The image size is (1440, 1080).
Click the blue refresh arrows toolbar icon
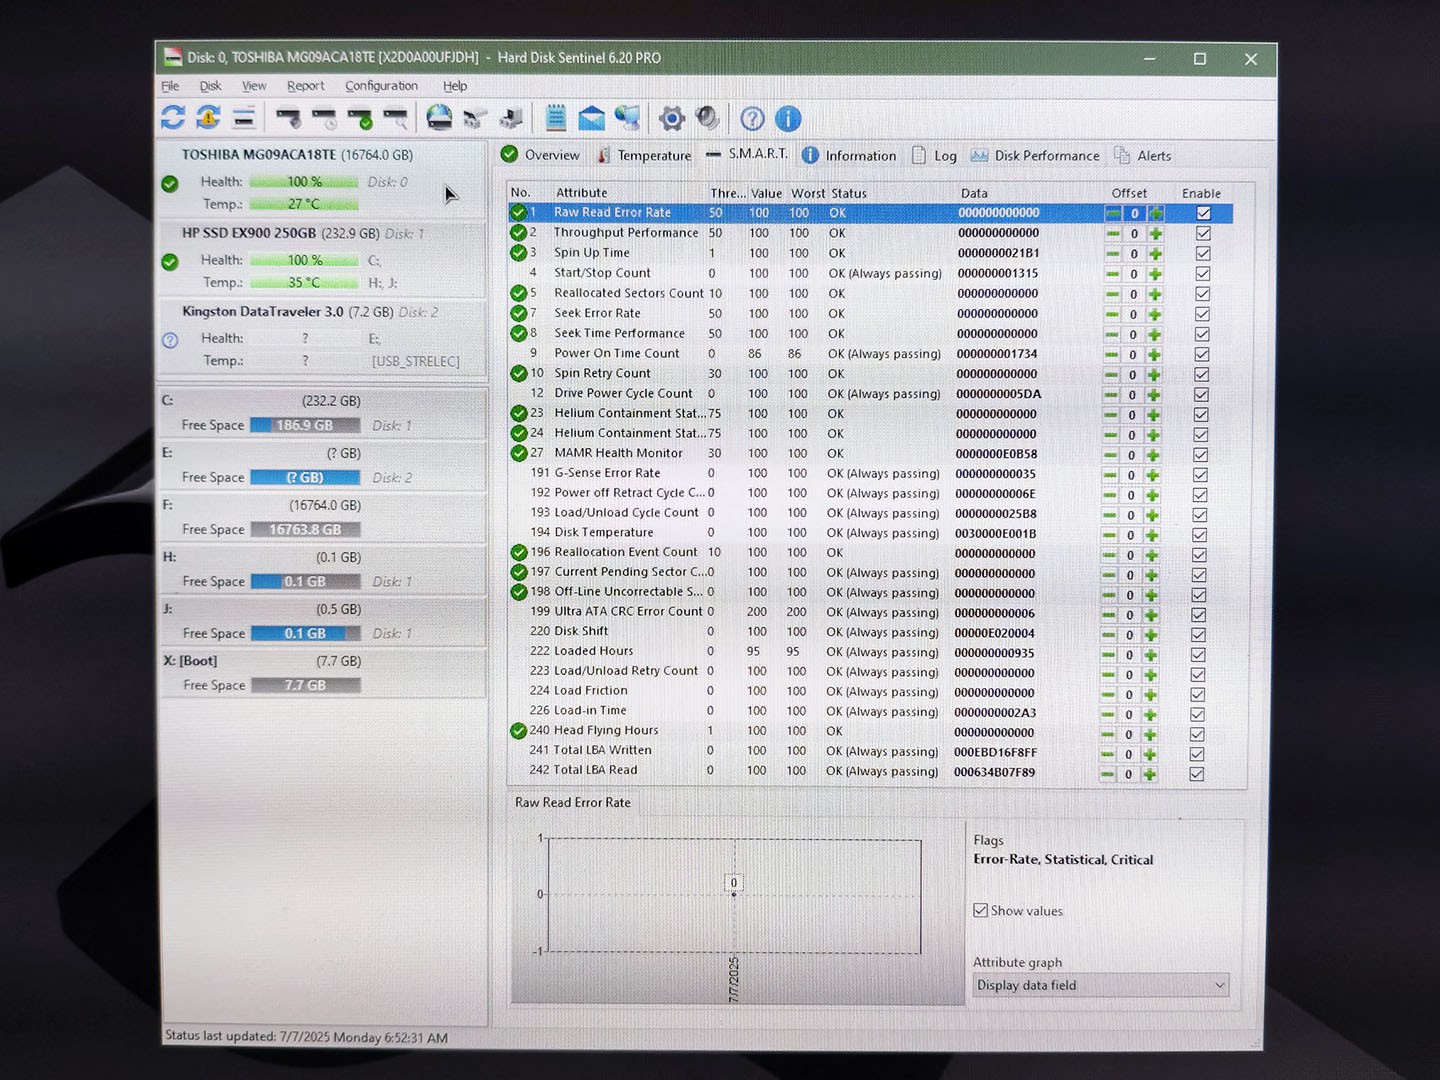point(173,118)
